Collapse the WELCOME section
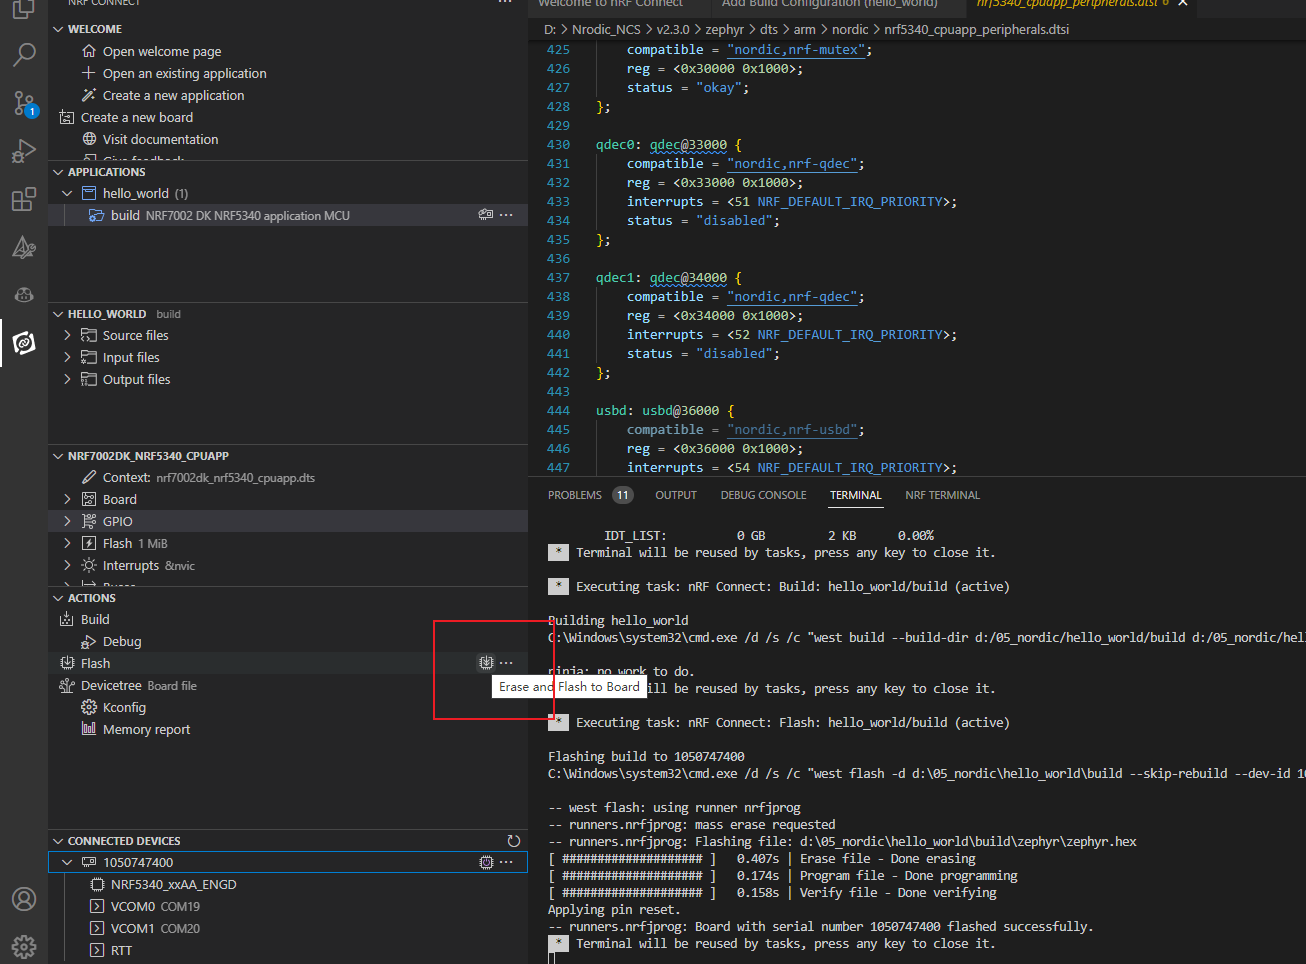1306x964 pixels. (x=58, y=29)
